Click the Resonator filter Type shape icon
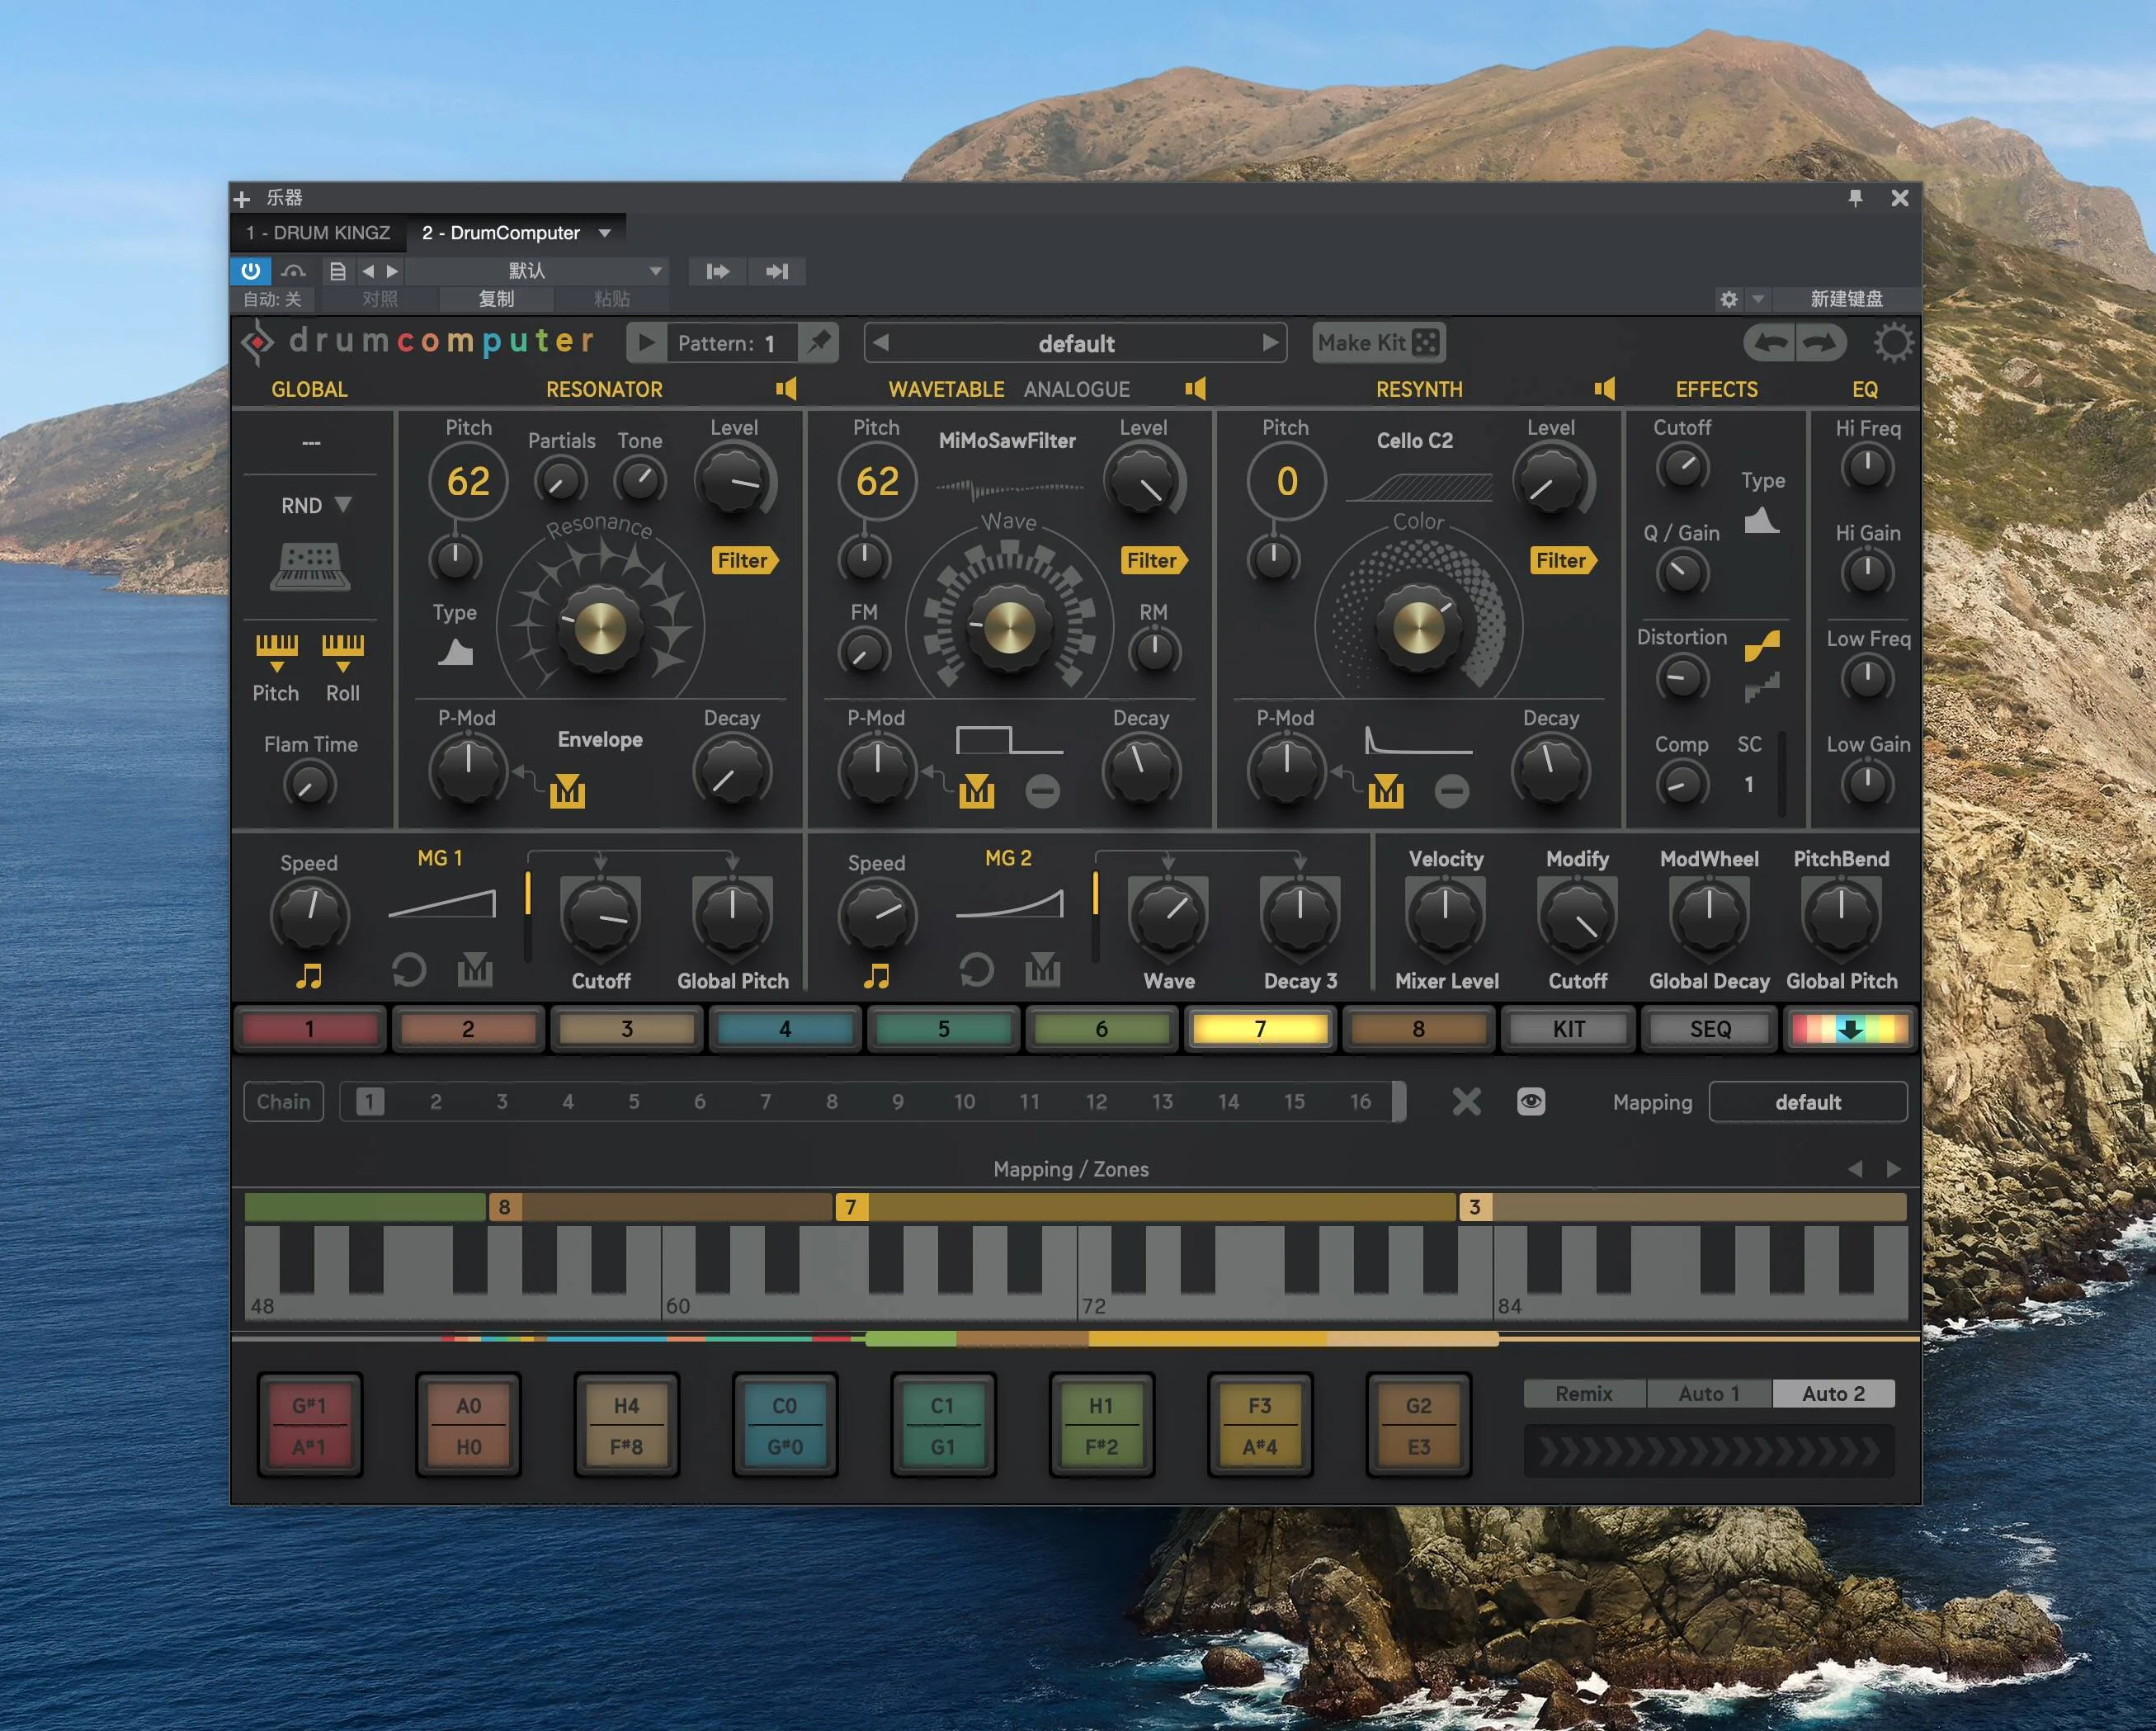The image size is (2156, 1731). pos(455,653)
